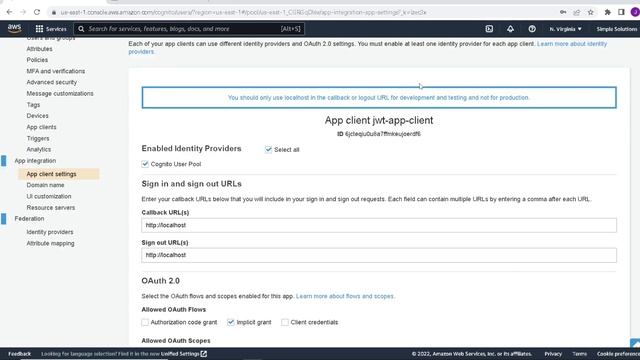Collapse the App integration section
640x360 pixels.
coord(35,160)
